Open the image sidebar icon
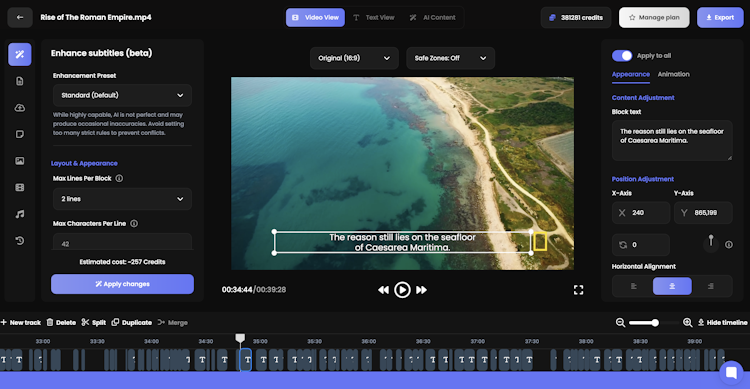This screenshot has height=389, width=750. tap(20, 161)
